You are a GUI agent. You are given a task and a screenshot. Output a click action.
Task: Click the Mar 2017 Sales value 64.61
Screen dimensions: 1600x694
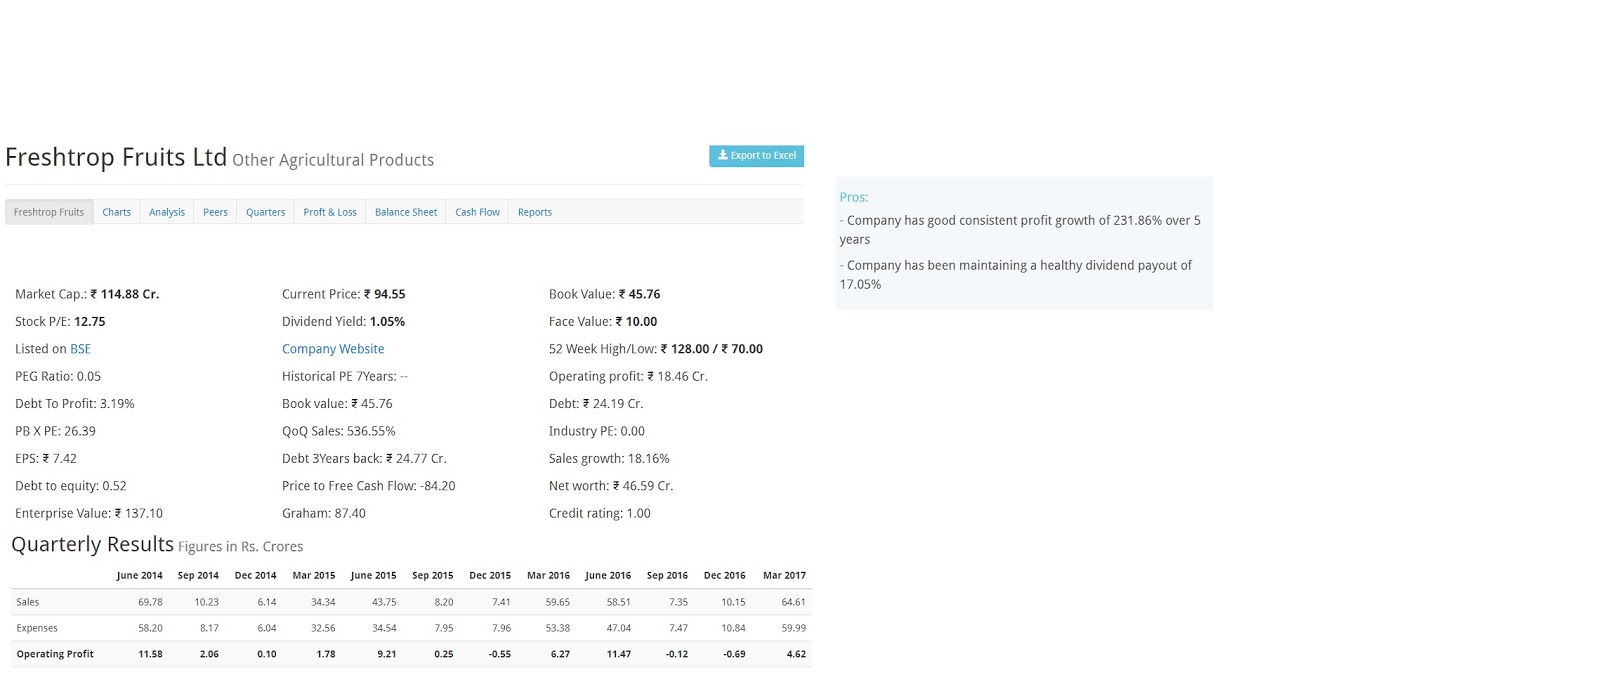(x=793, y=602)
